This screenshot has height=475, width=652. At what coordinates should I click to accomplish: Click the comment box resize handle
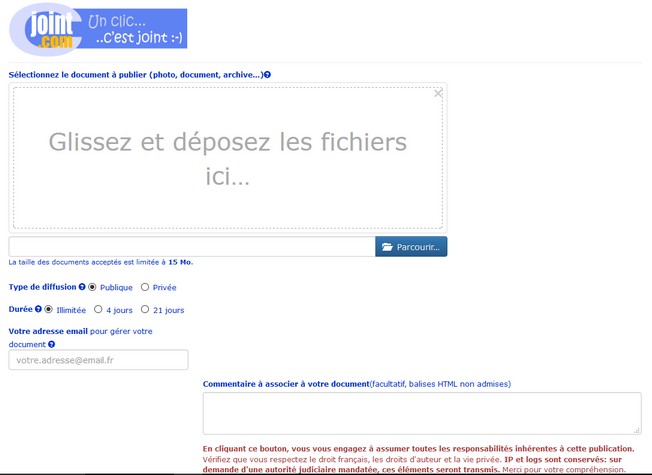[637, 431]
